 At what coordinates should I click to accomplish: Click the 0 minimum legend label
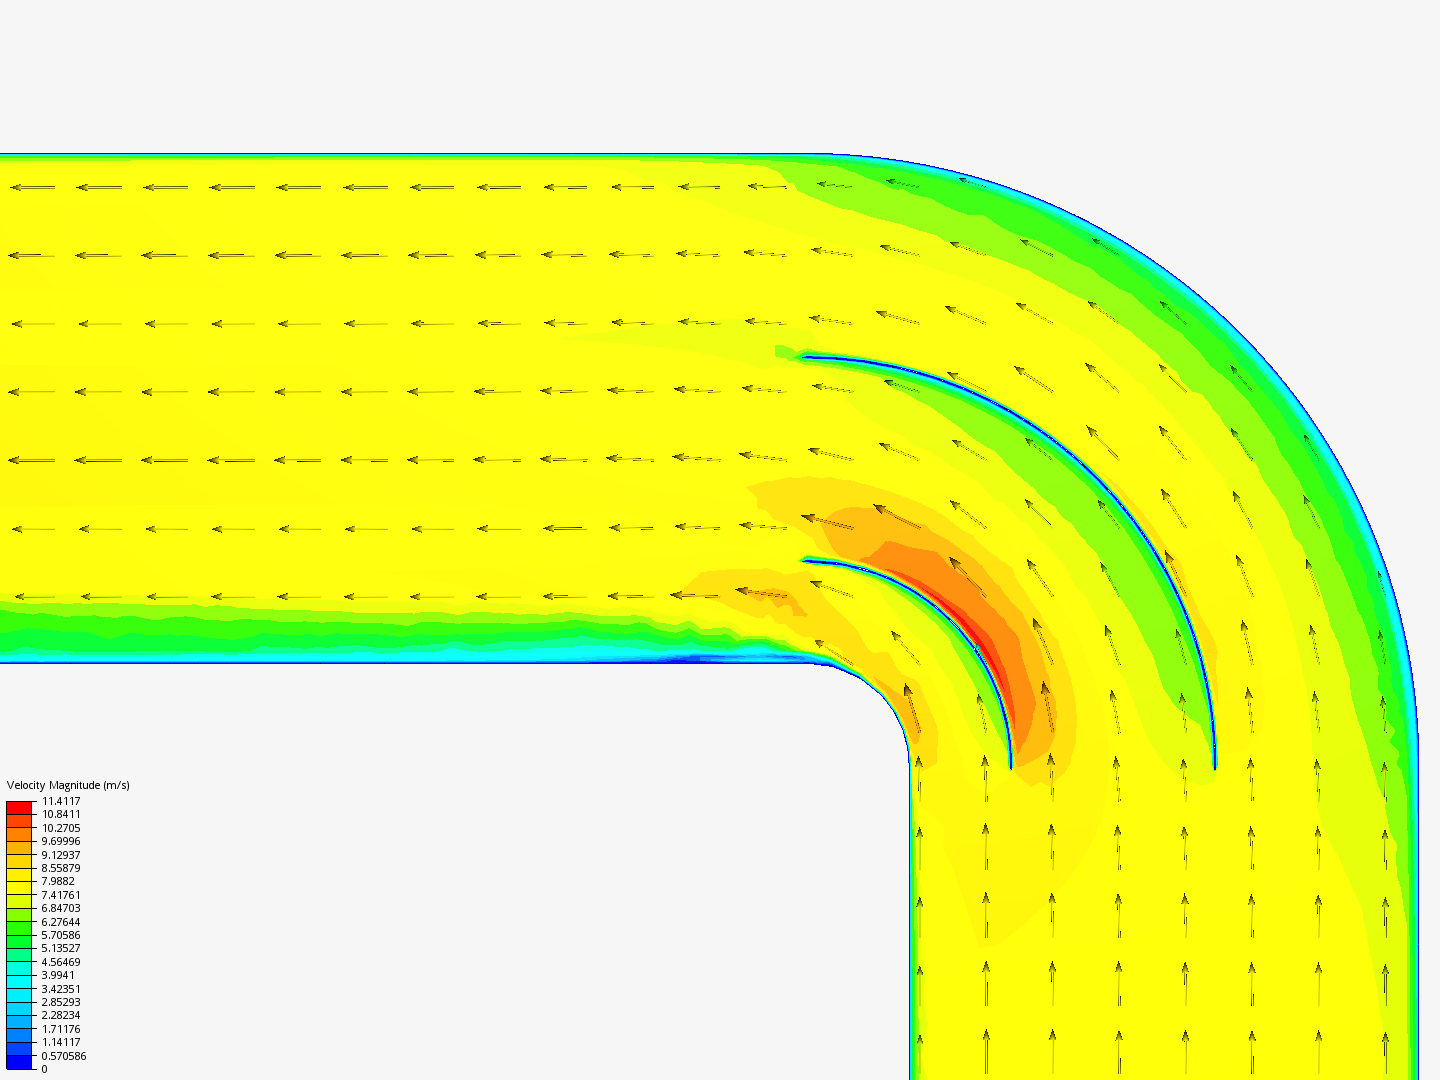pyautogui.click(x=44, y=1069)
